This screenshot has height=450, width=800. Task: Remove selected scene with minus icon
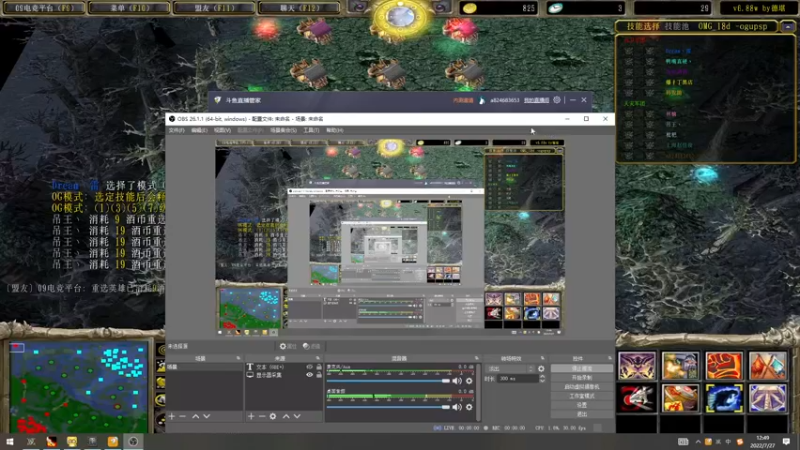[x=182, y=416]
